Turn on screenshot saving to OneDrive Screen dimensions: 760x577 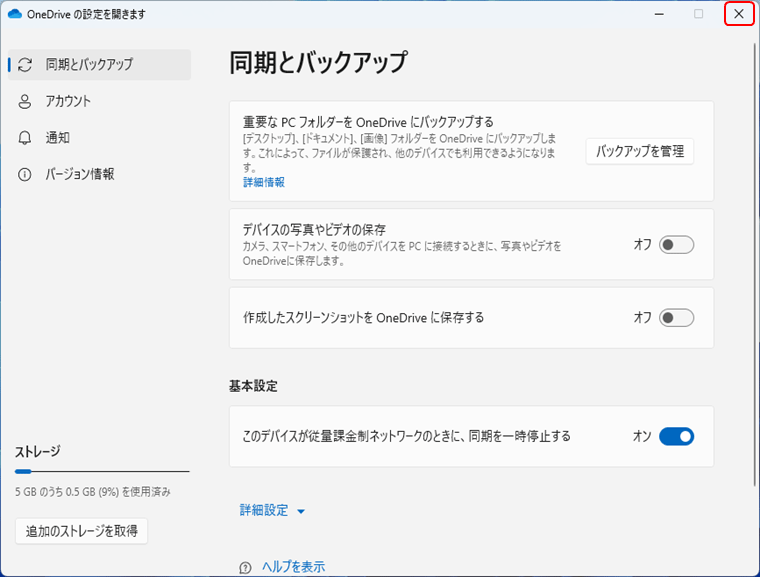point(676,318)
